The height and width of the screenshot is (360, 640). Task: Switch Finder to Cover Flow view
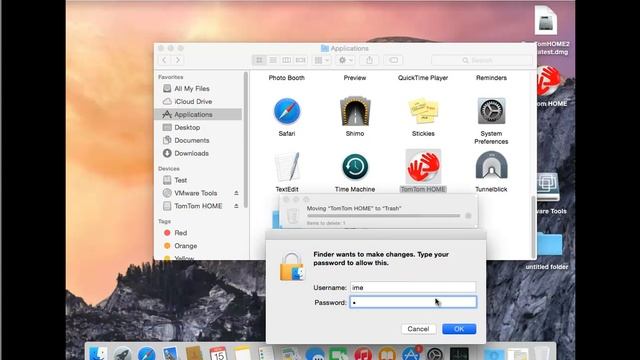tap(300, 60)
